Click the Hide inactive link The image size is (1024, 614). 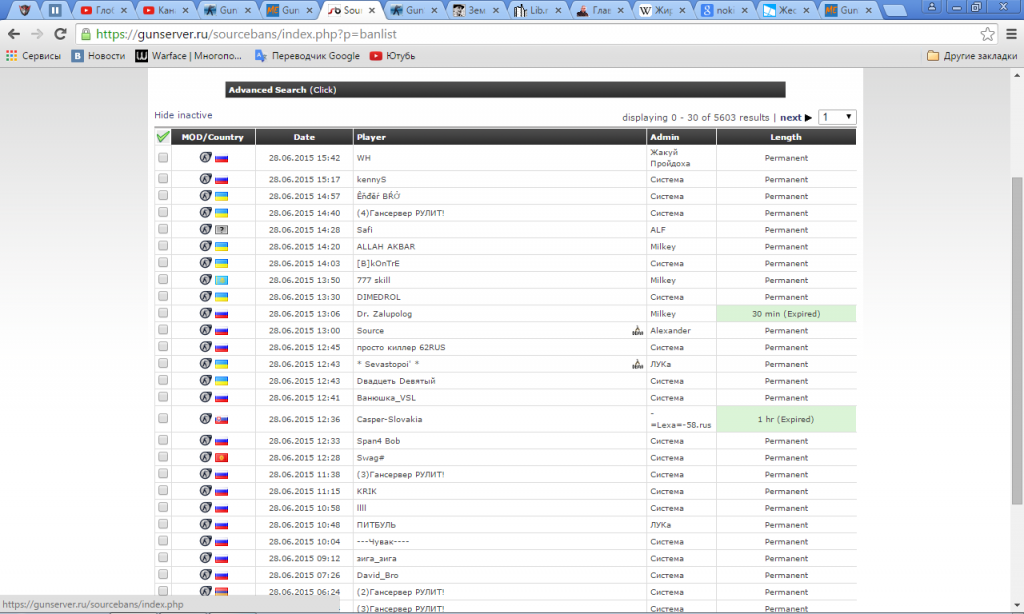(183, 116)
